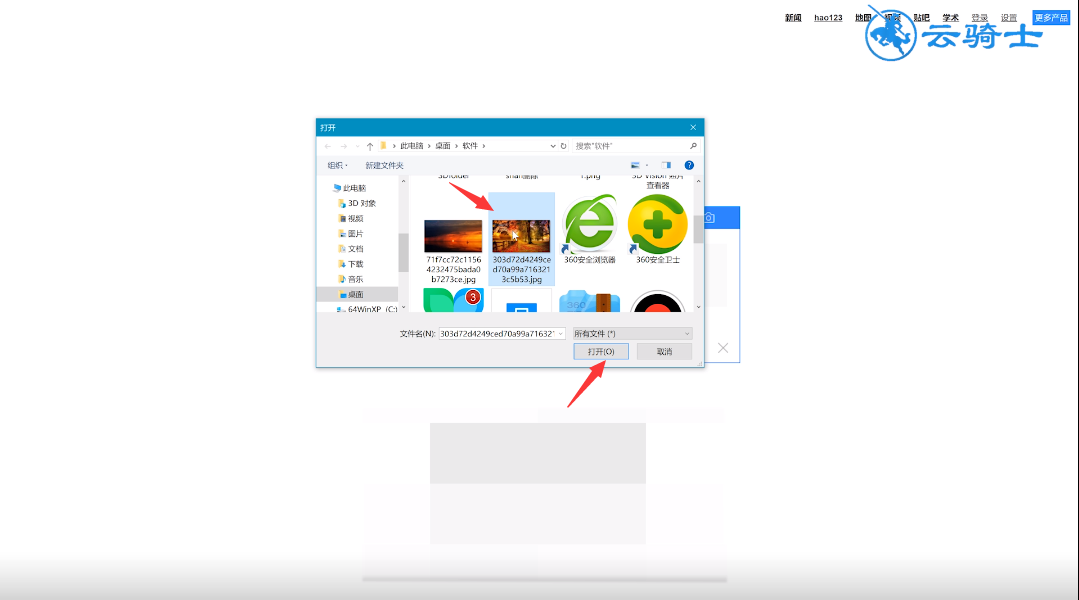Click the 更多产品 button
The height and width of the screenshot is (600, 1079).
(1051, 18)
